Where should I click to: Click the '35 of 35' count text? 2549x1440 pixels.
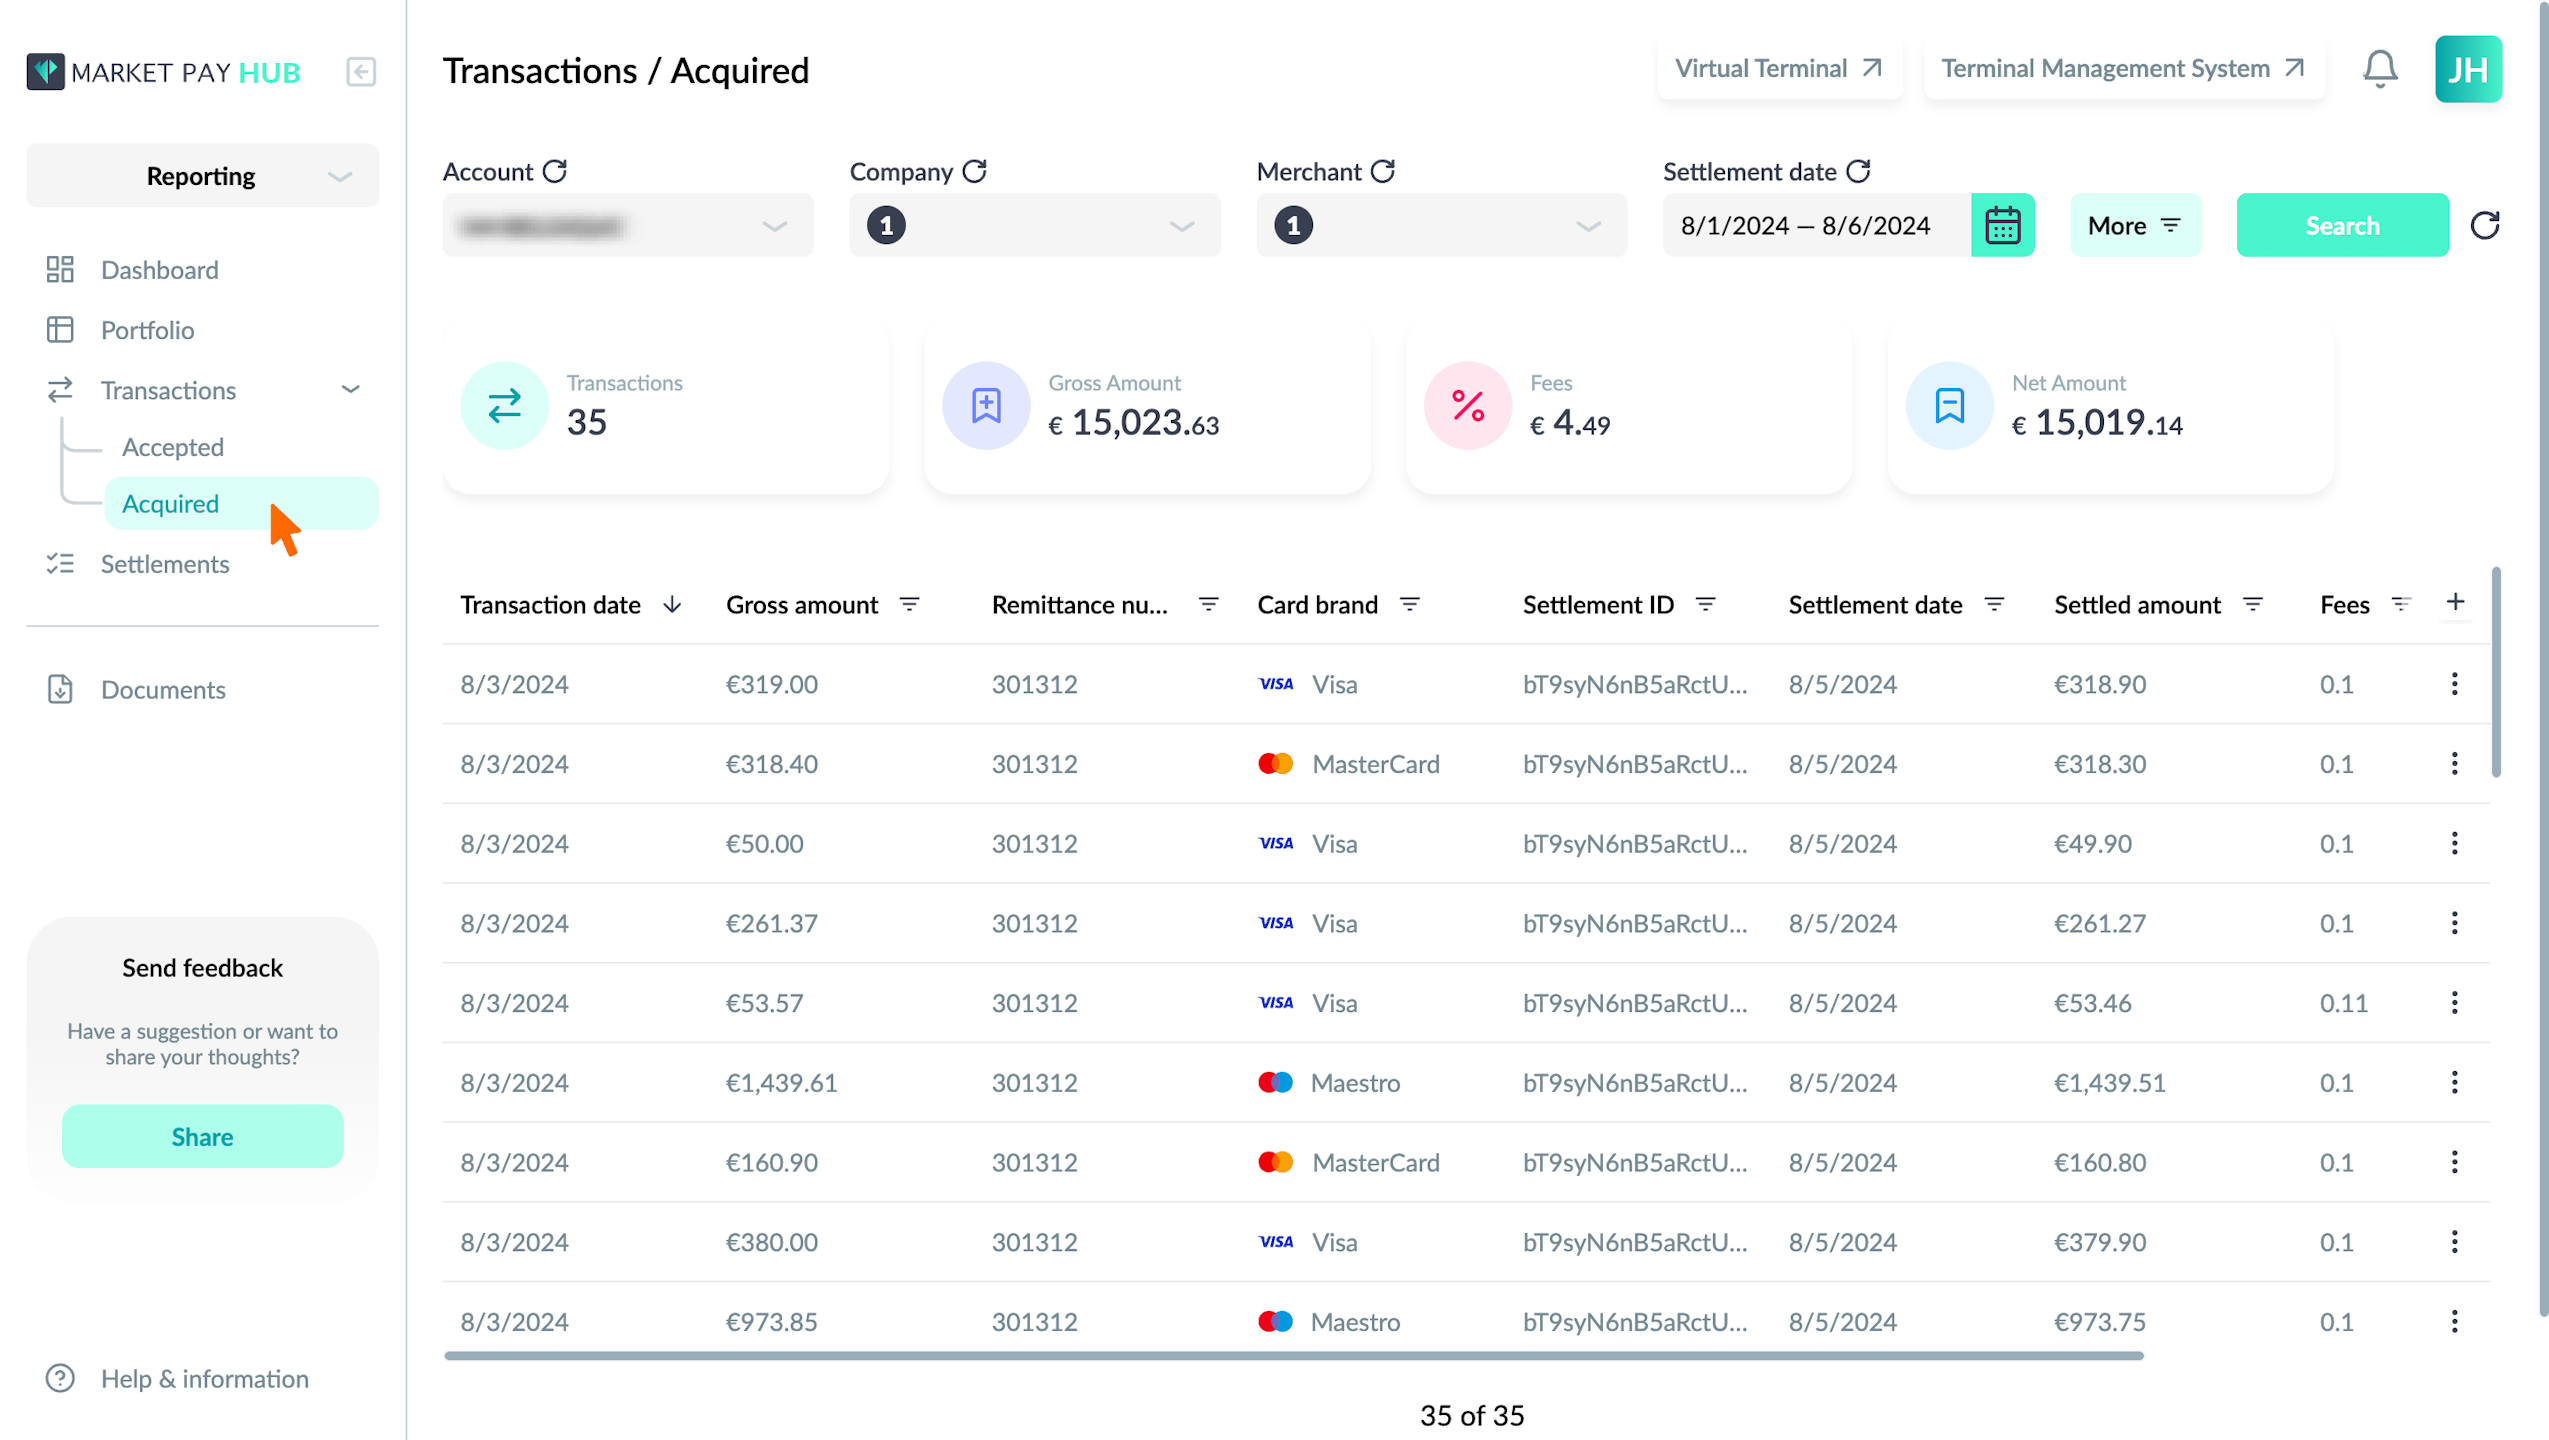[x=1472, y=1416]
